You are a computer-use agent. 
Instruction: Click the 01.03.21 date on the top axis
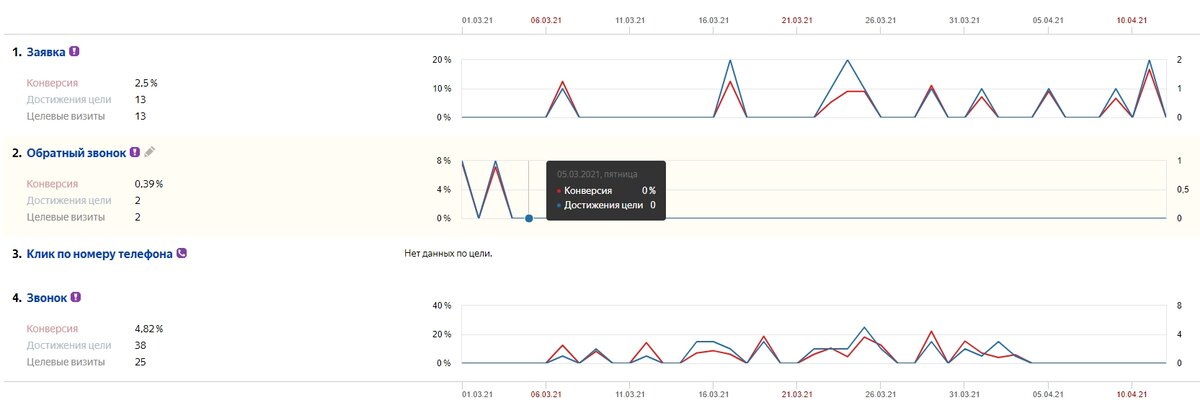point(477,20)
